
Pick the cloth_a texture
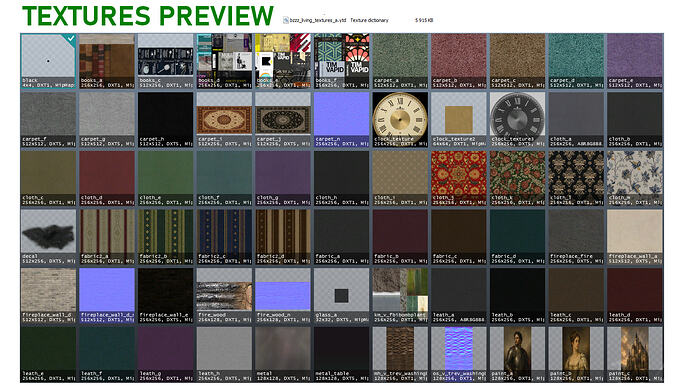pos(576,120)
